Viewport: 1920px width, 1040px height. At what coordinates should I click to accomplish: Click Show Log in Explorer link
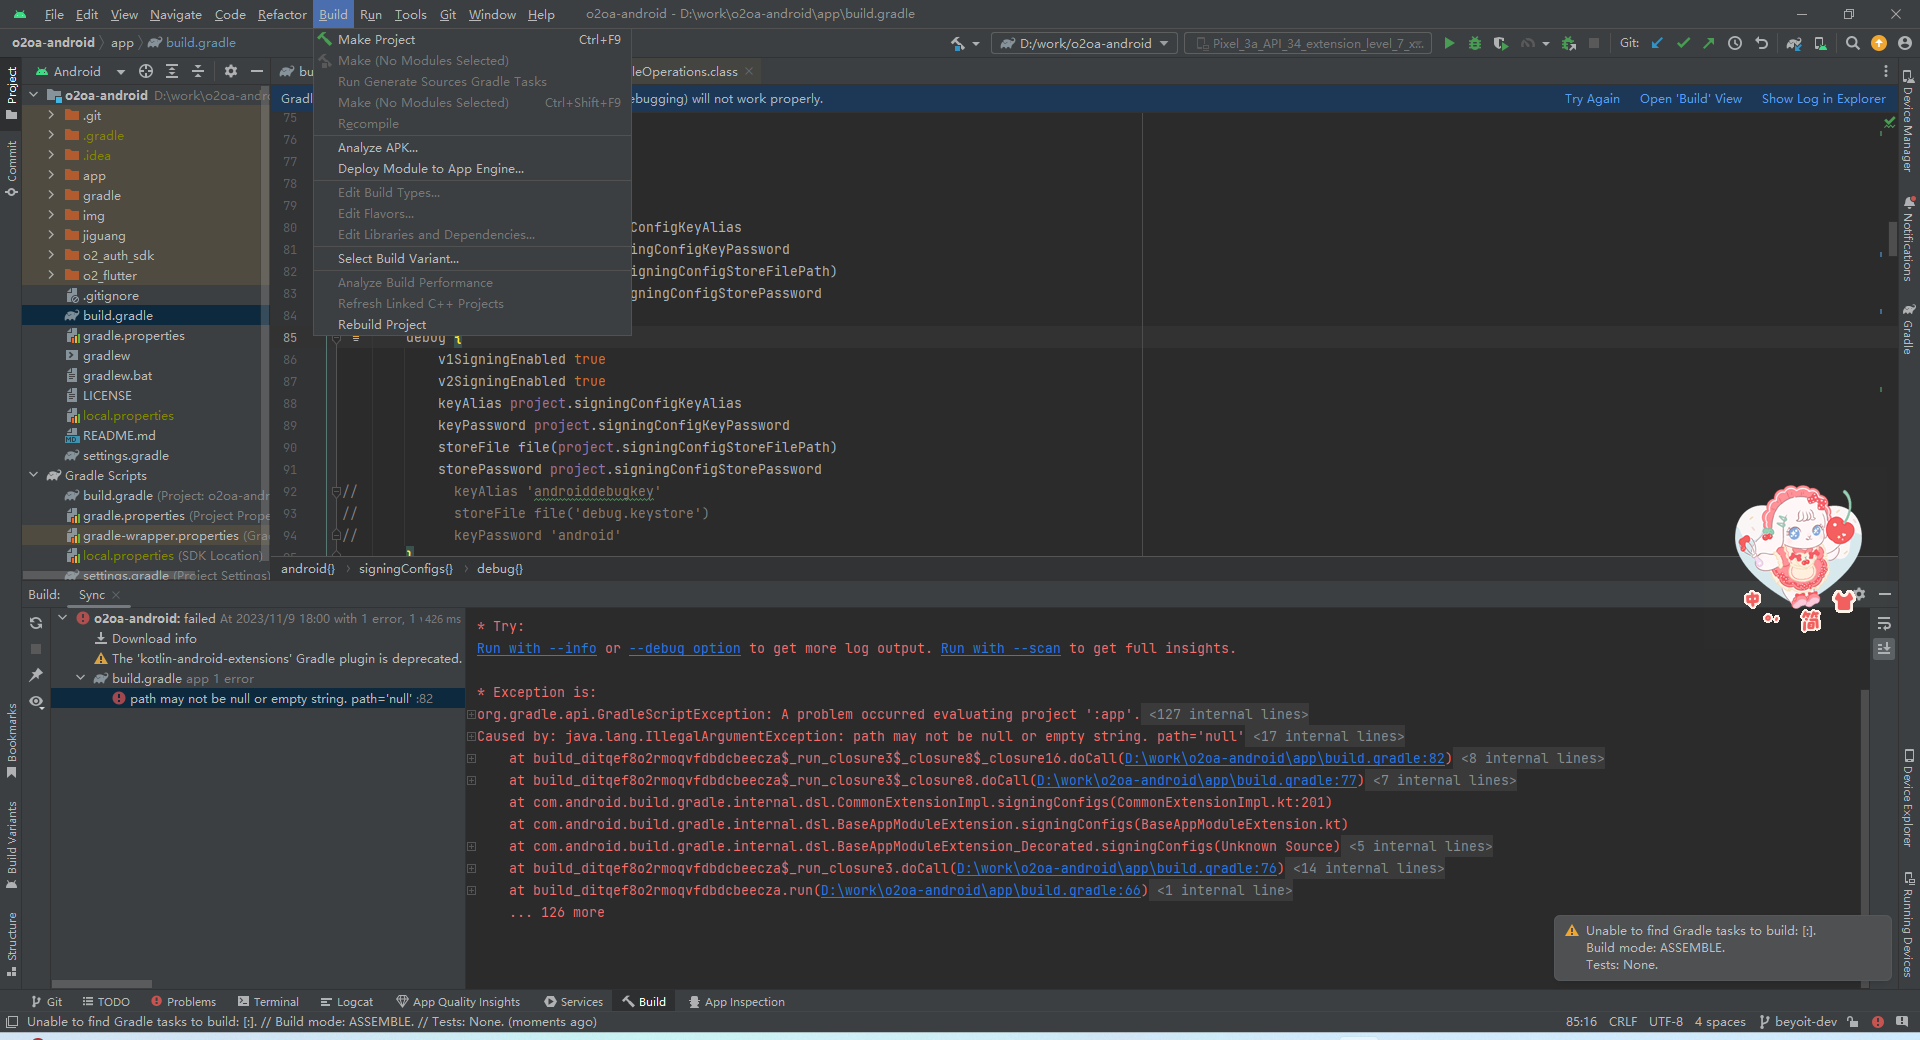pos(1822,99)
